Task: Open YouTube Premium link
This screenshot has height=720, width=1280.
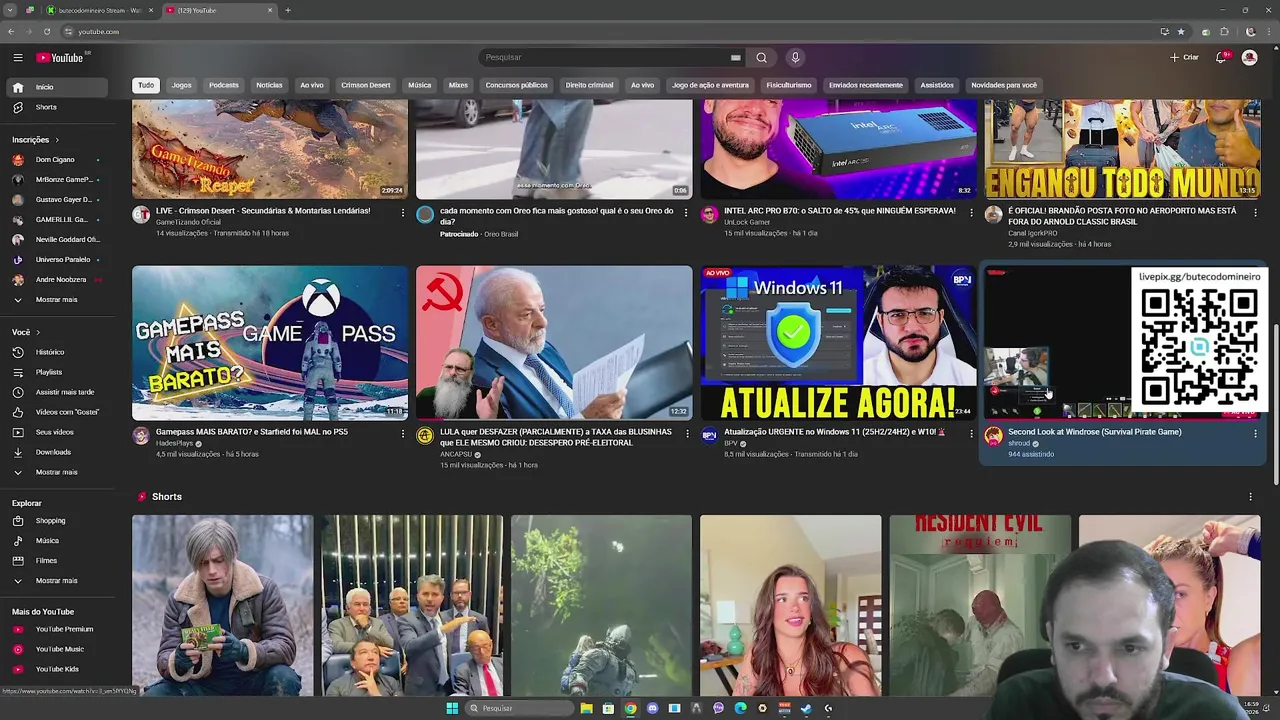Action: [x=58, y=629]
